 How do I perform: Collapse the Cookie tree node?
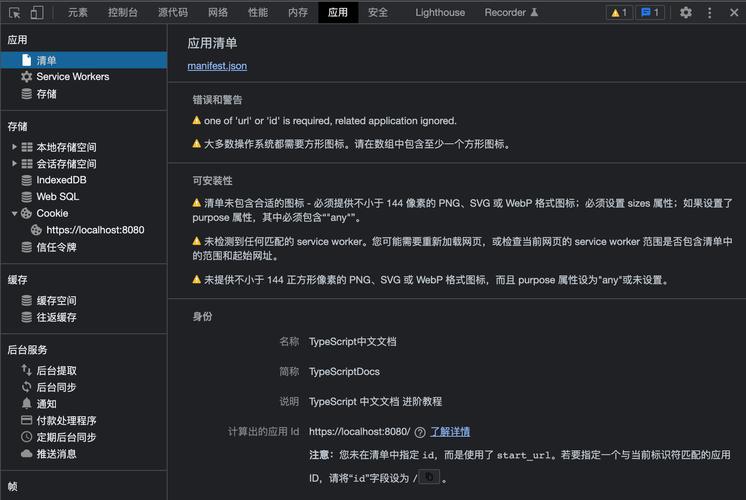tap(14, 213)
